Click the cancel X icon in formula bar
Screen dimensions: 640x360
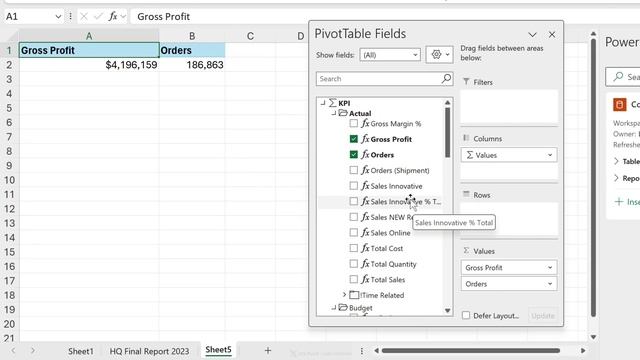point(84,16)
